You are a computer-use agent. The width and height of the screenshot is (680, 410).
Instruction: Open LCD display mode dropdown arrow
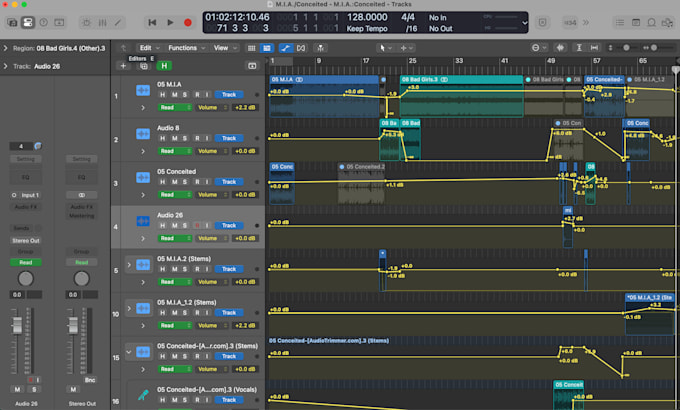tap(525, 23)
